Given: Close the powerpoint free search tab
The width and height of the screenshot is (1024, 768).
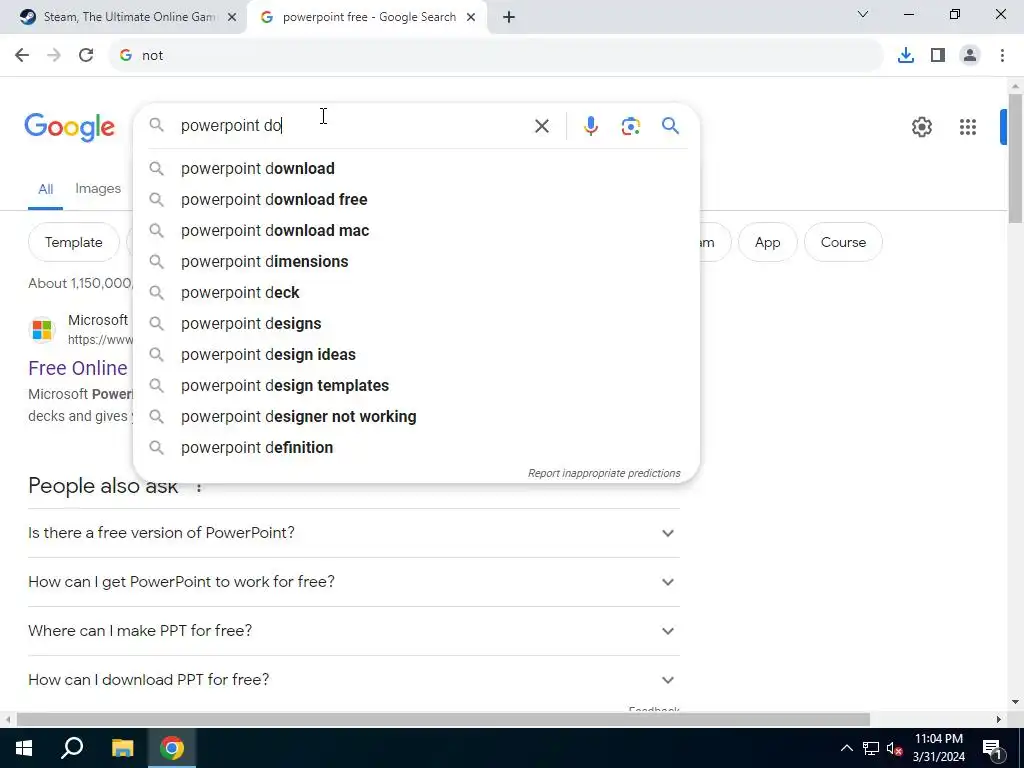Looking at the screenshot, I should click(x=471, y=17).
